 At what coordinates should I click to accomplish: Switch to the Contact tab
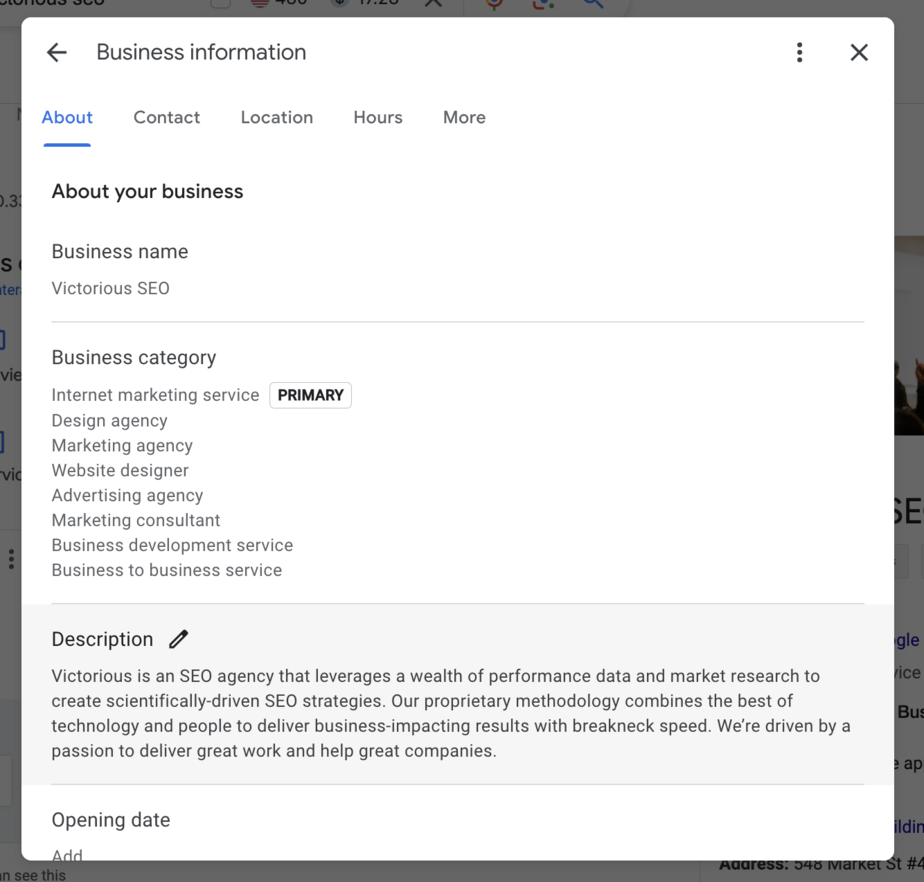pos(166,117)
